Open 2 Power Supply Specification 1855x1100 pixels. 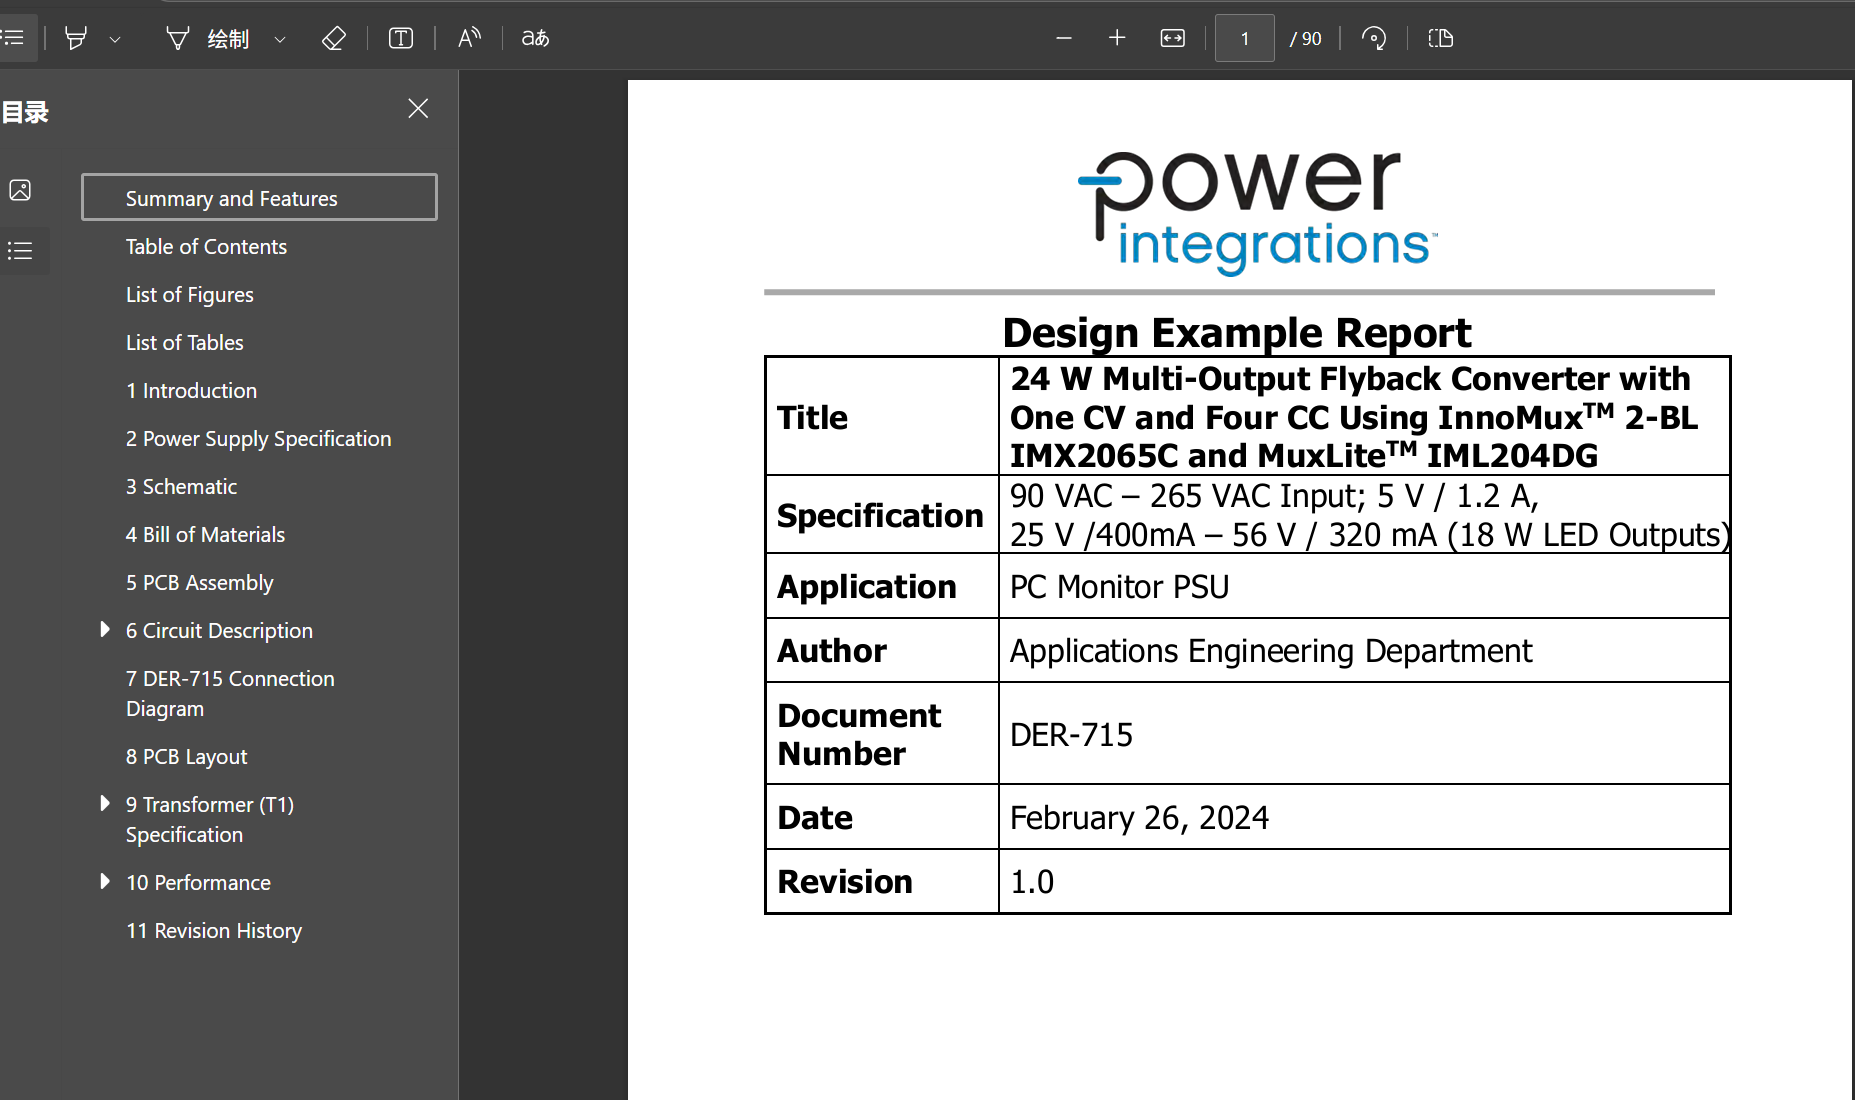(x=258, y=438)
